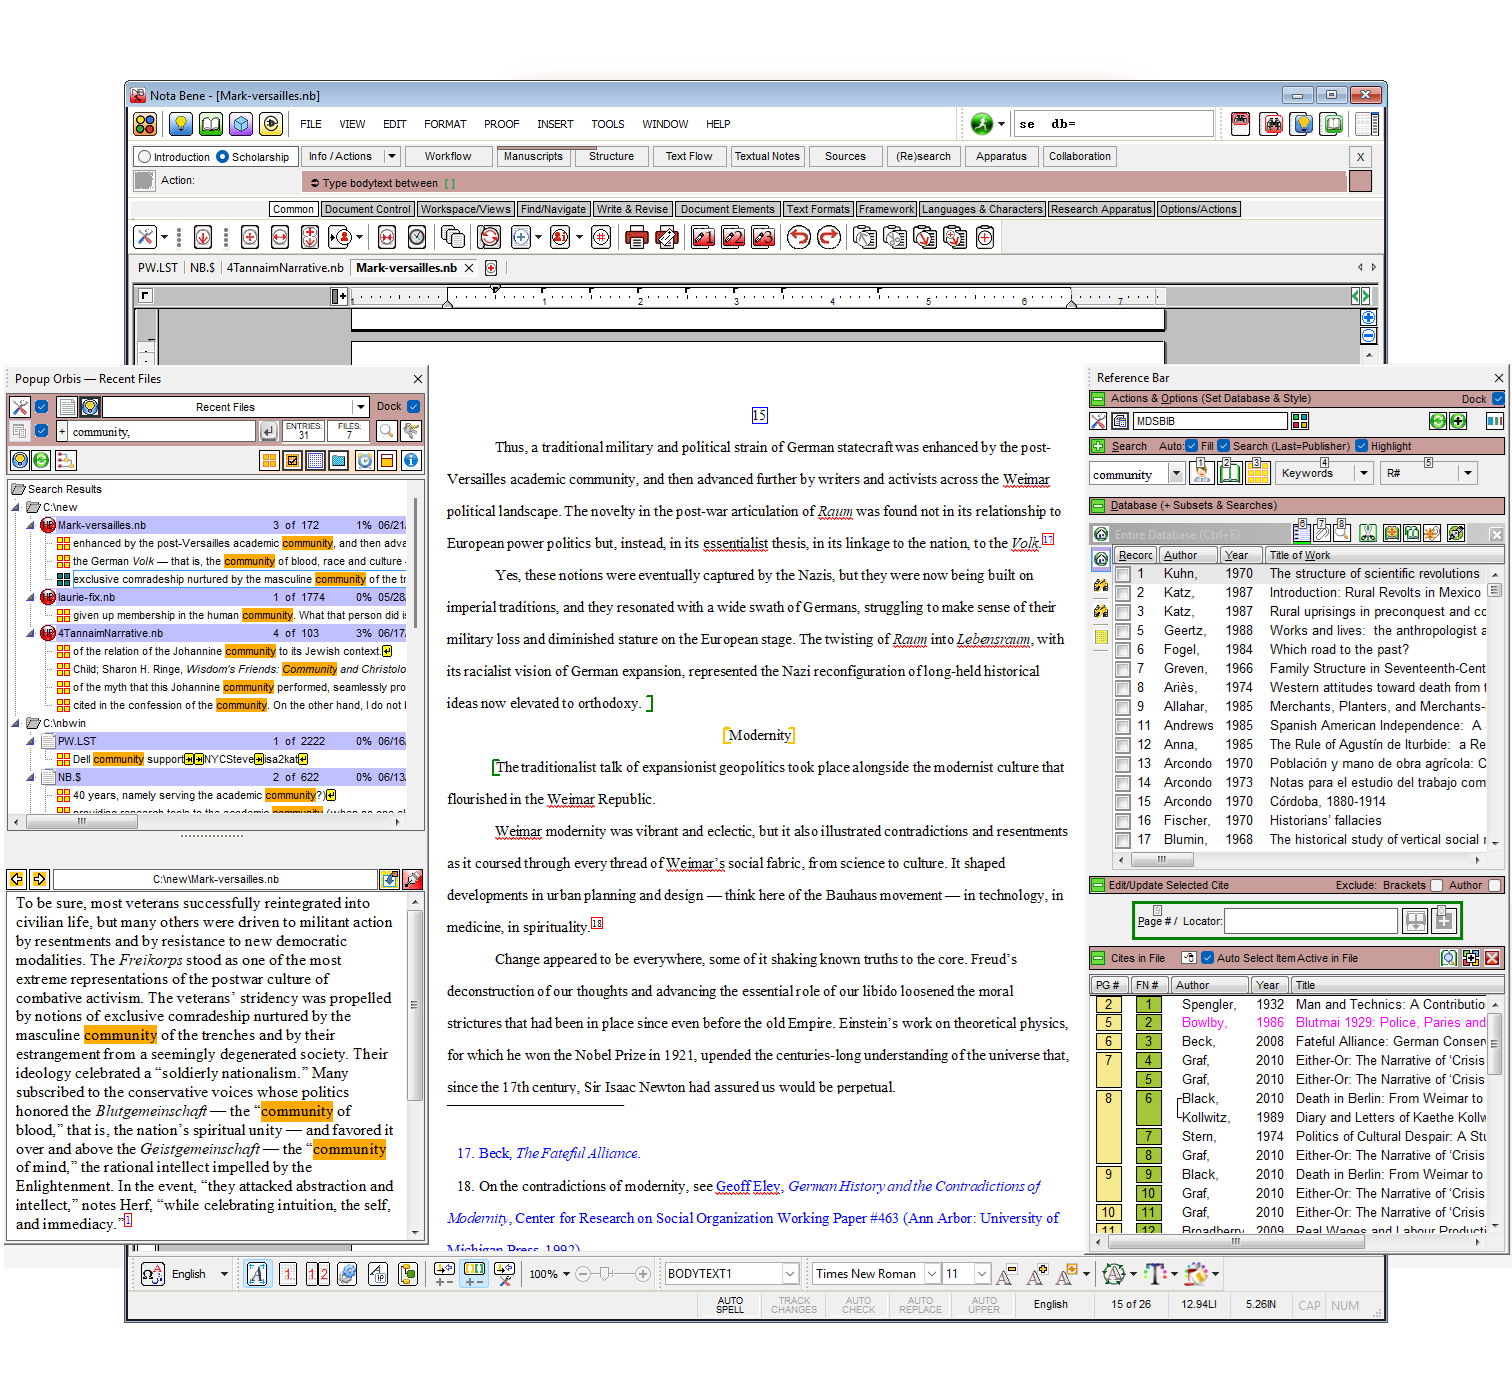Open the TOOLS menu

pyautogui.click(x=607, y=124)
